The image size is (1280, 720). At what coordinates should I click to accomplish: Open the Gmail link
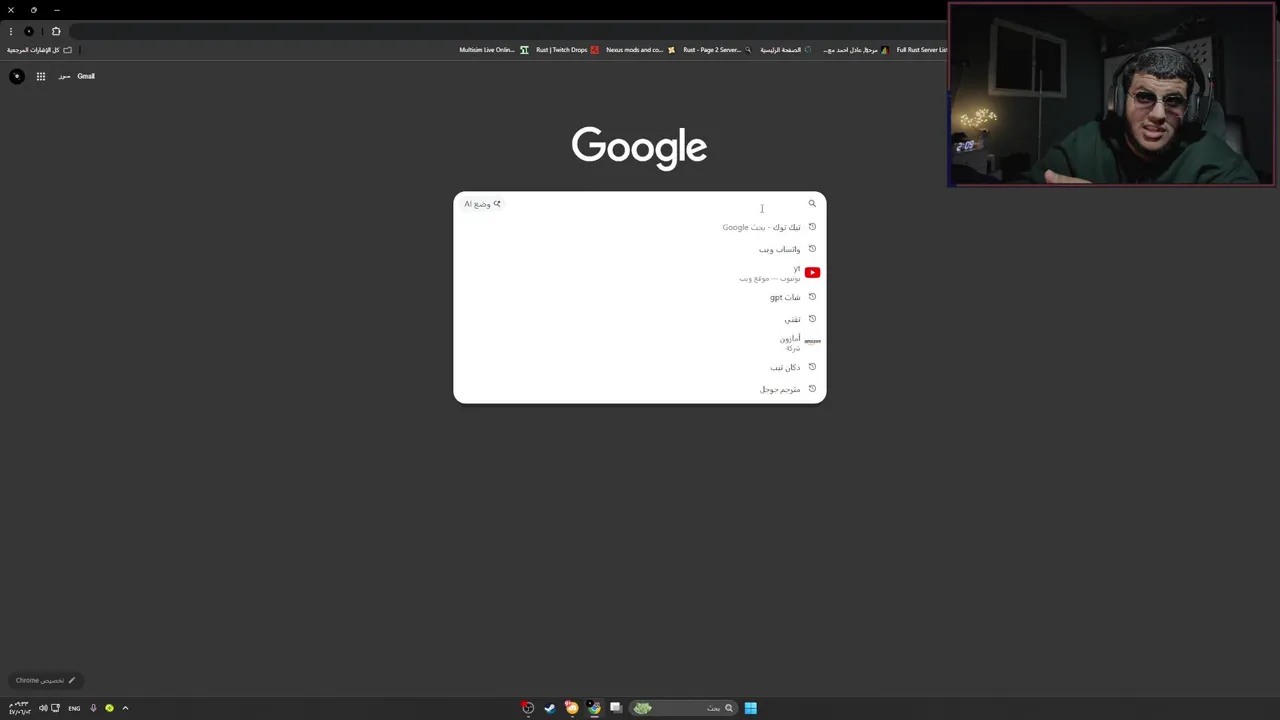tap(86, 76)
